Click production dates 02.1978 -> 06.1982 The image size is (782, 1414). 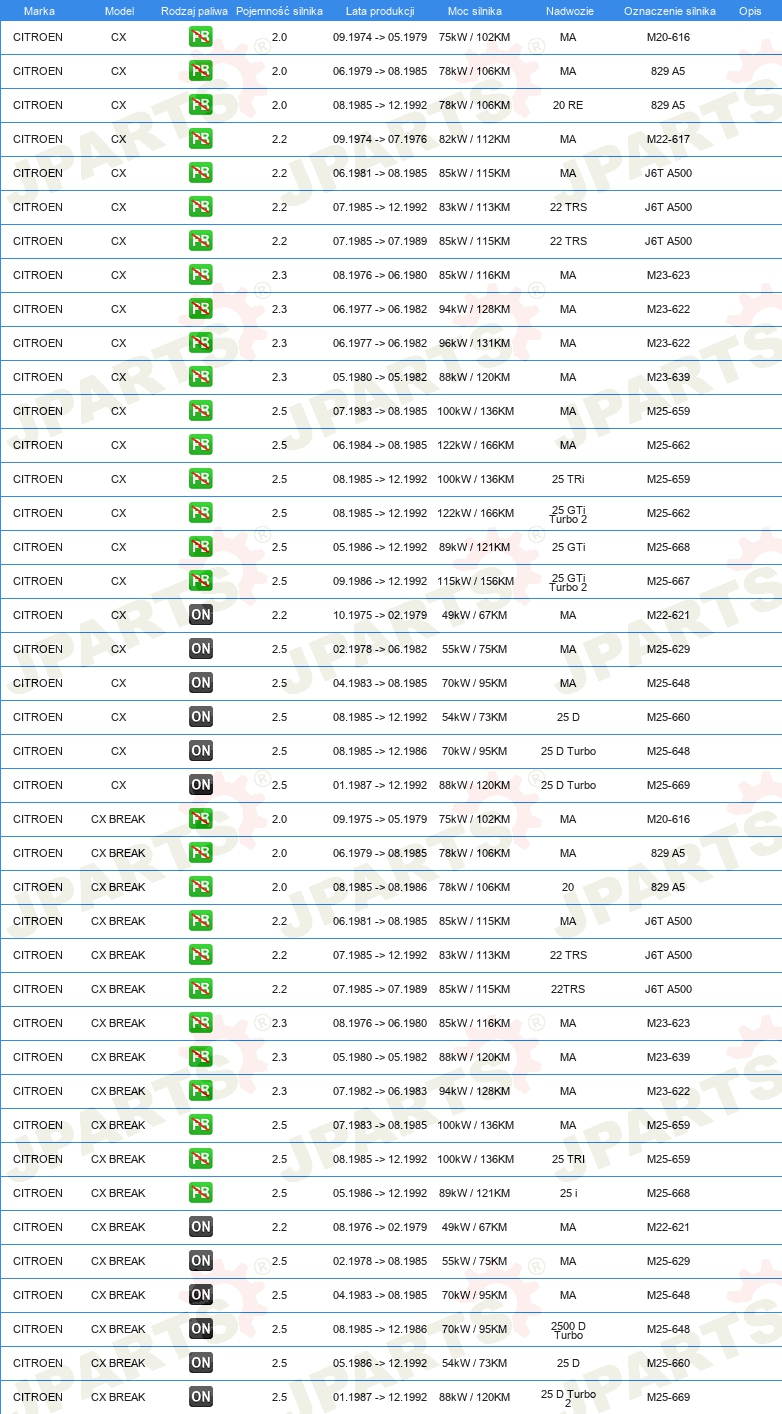(x=380, y=649)
